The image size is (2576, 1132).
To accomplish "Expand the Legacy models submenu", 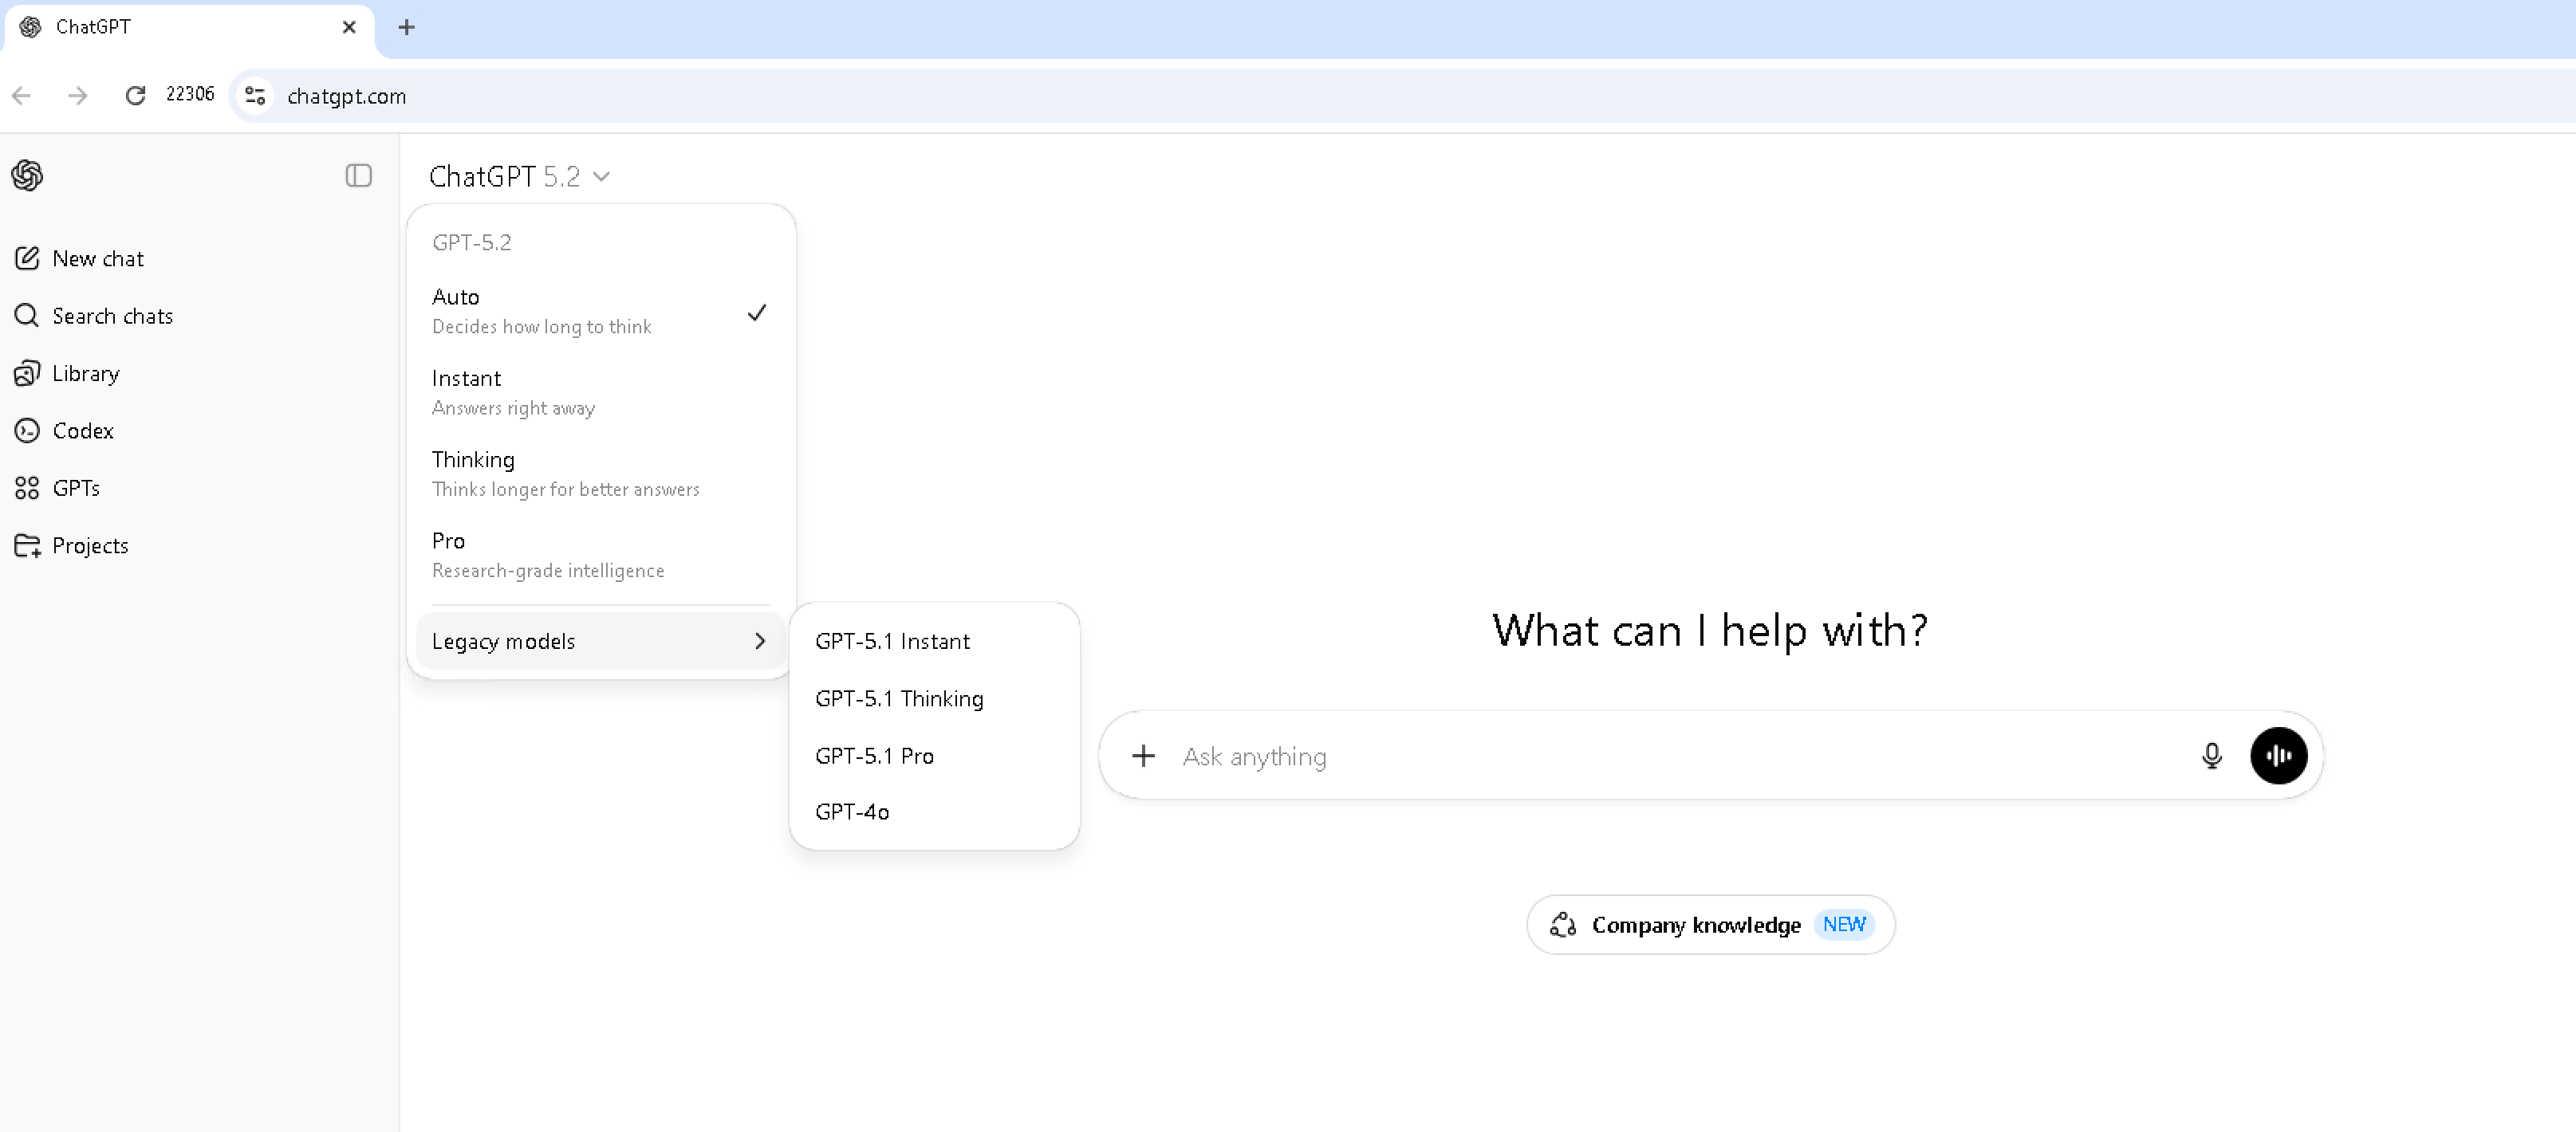I will tap(598, 641).
